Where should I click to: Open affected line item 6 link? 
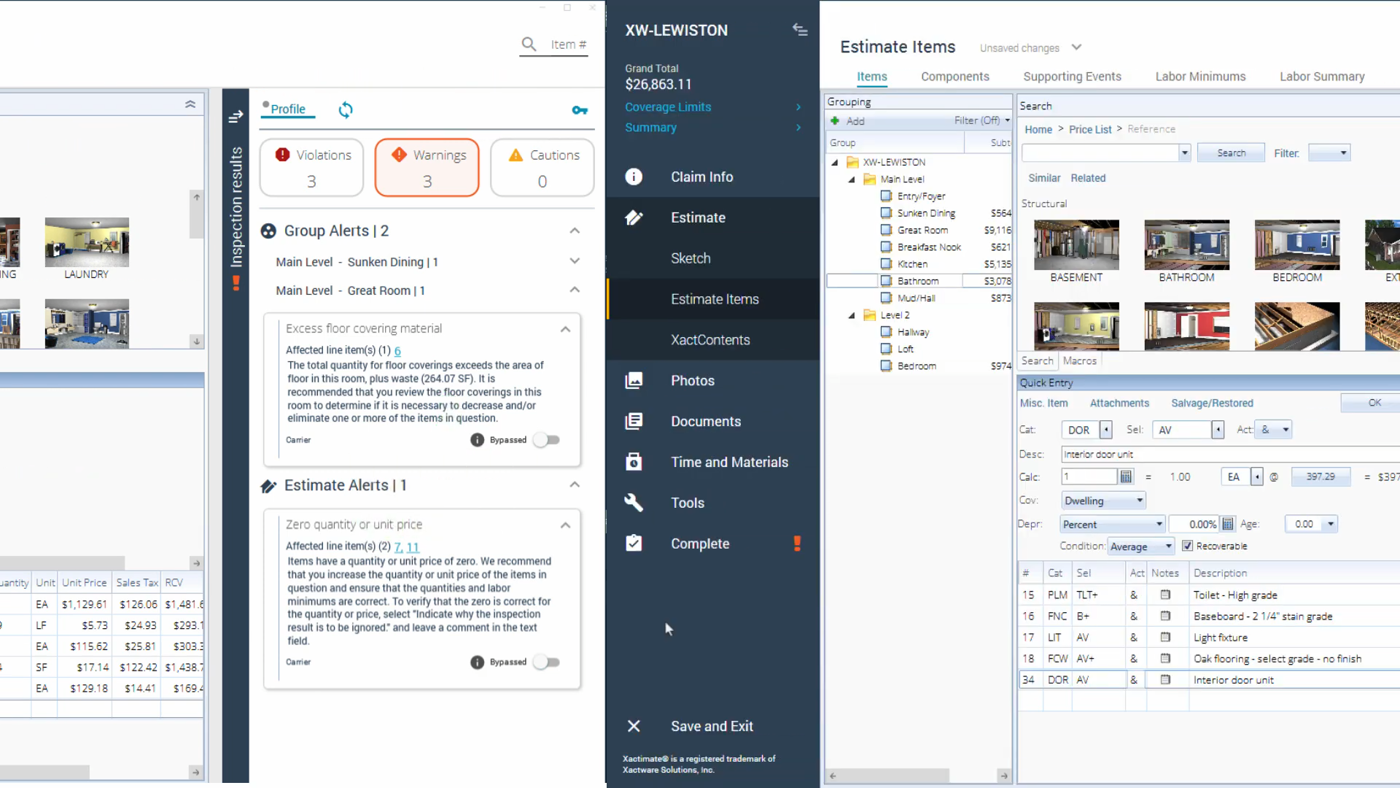pos(397,351)
